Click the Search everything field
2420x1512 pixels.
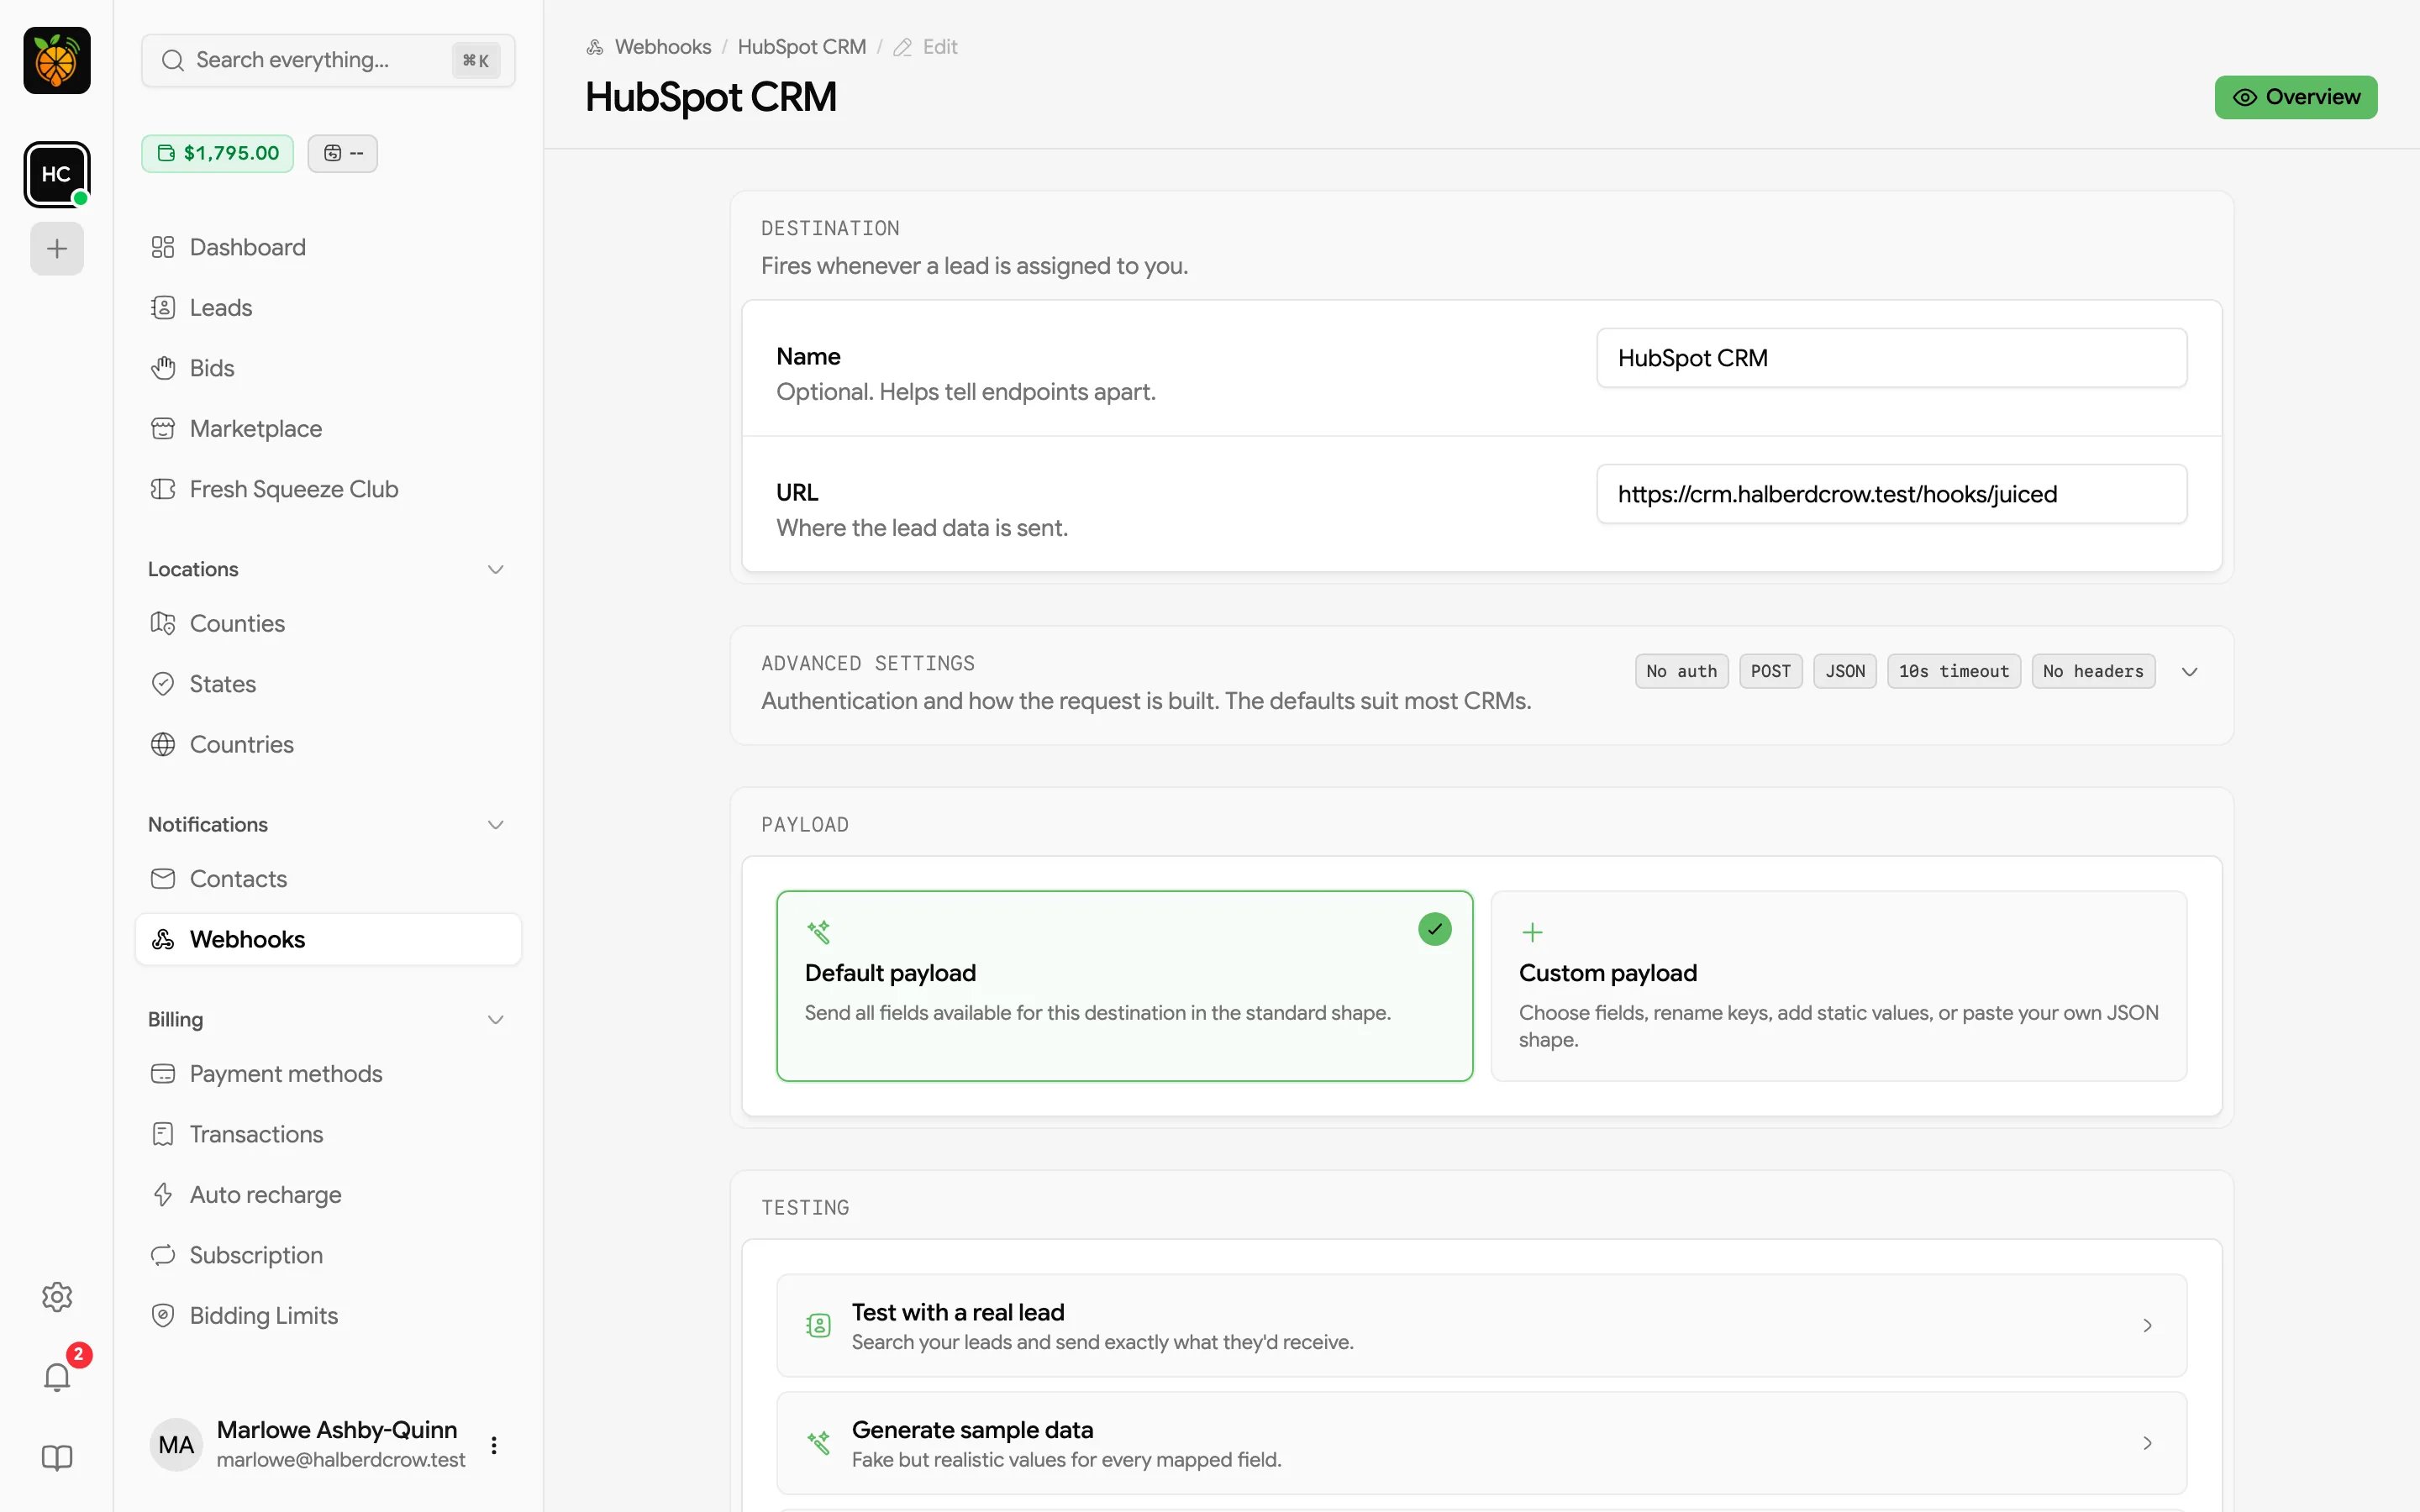tap(328, 60)
